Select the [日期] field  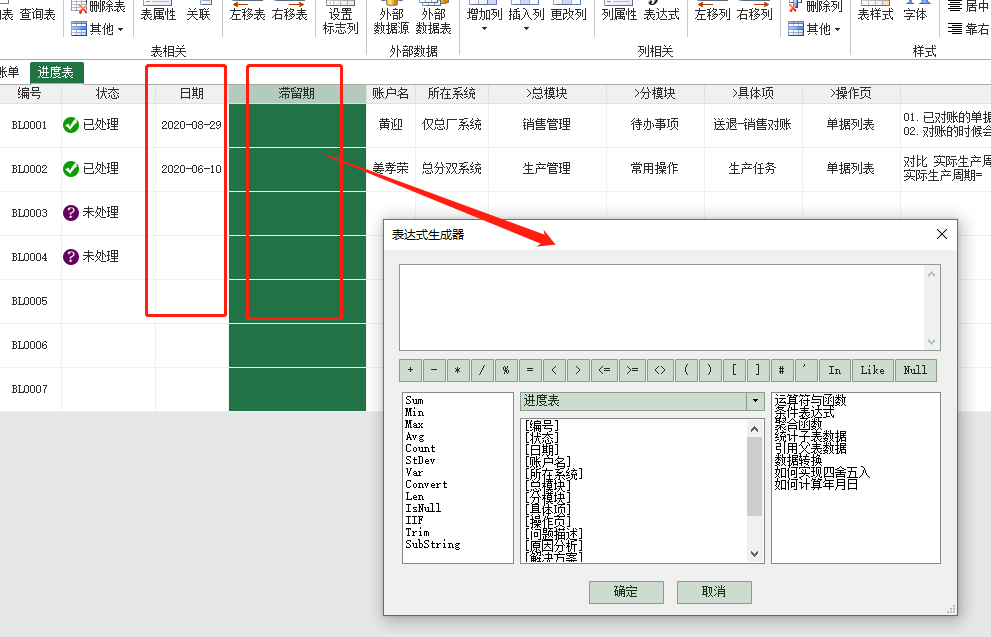[x=542, y=449]
